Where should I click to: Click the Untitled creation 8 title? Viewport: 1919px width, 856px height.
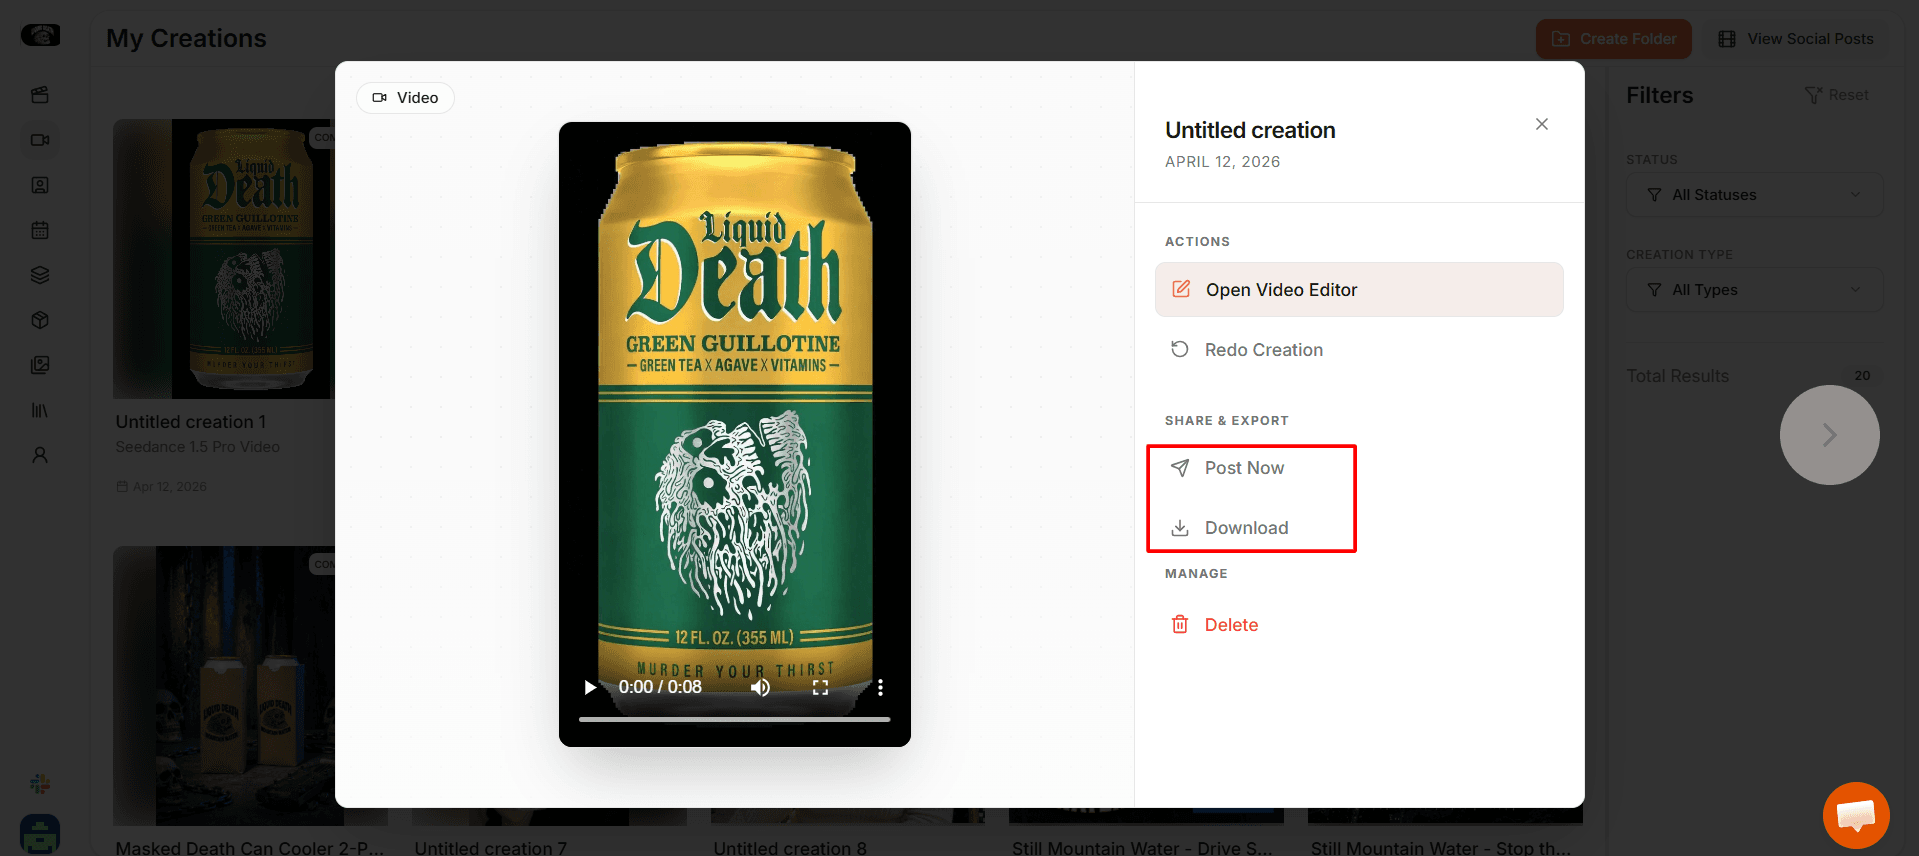point(790,848)
